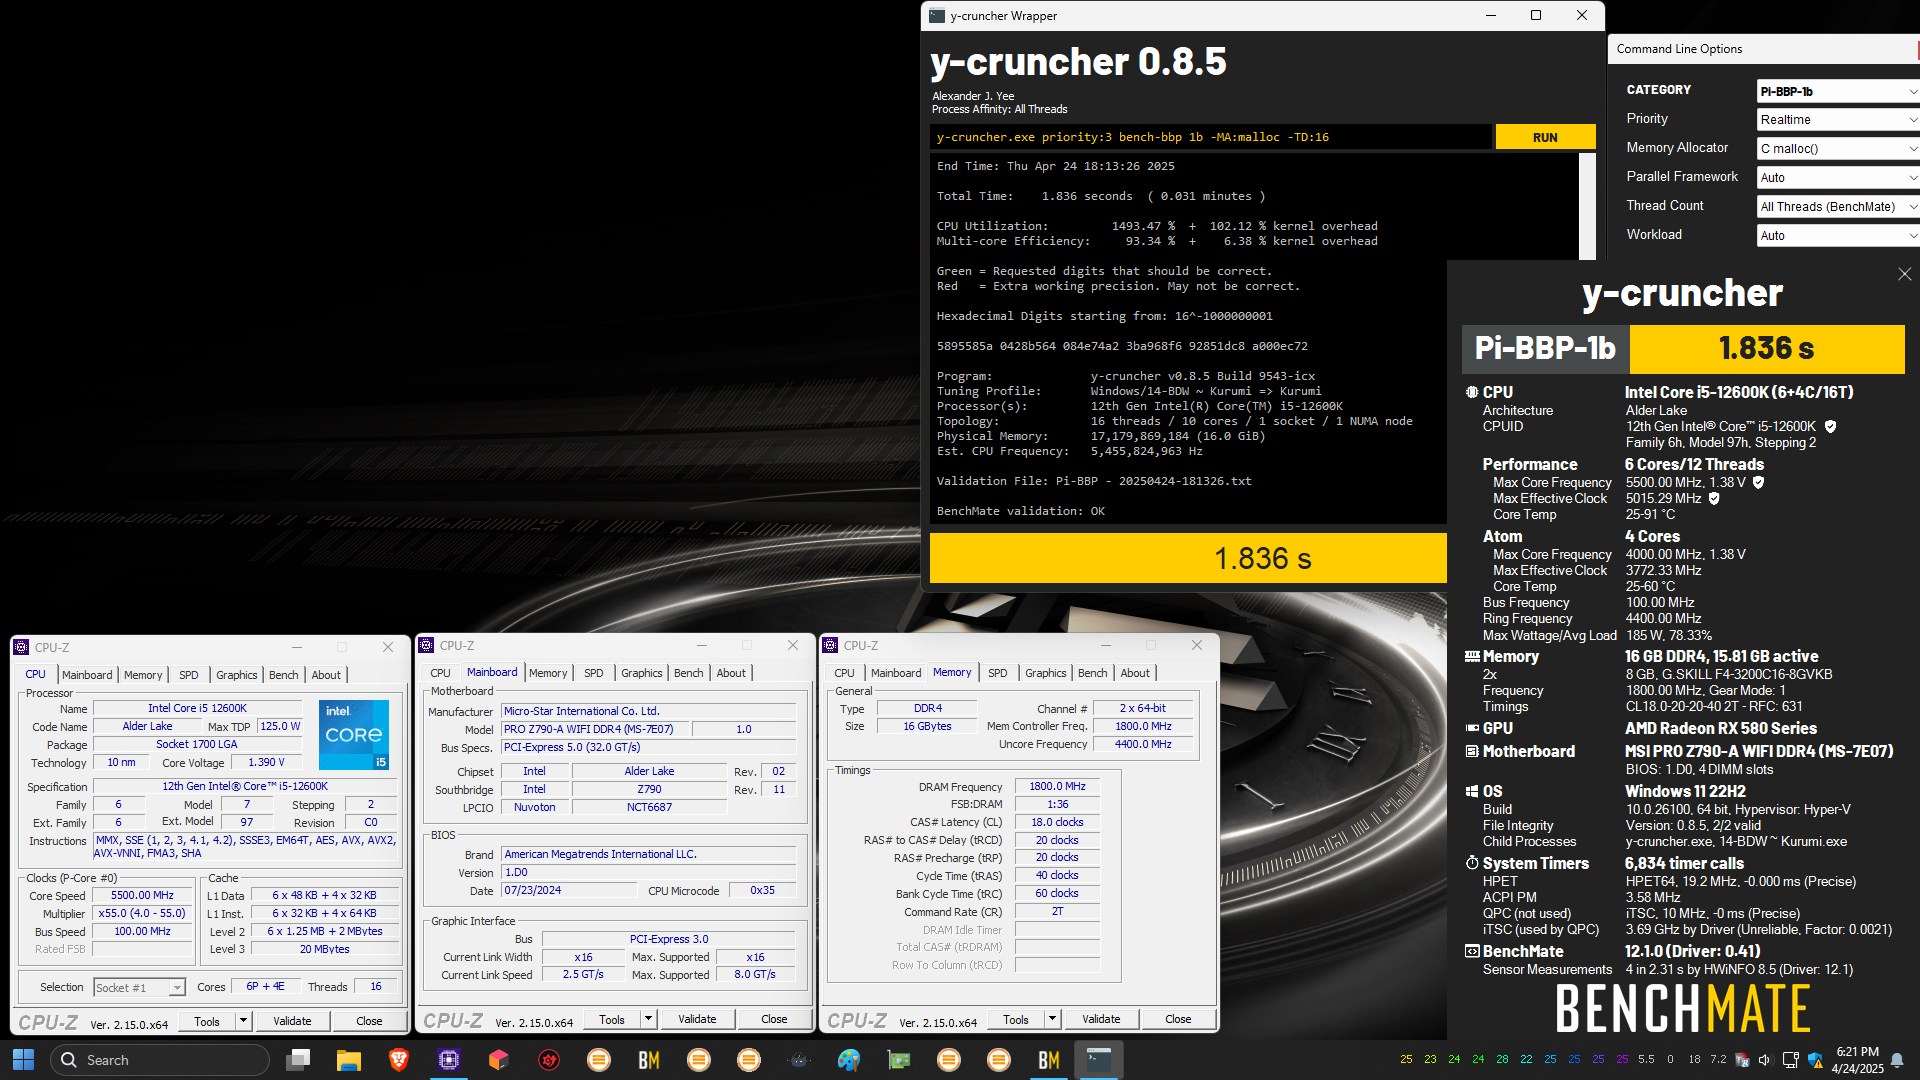Click the Intel Core i5 logo in CPU-Z
The image size is (1920, 1080).
tap(353, 734)
